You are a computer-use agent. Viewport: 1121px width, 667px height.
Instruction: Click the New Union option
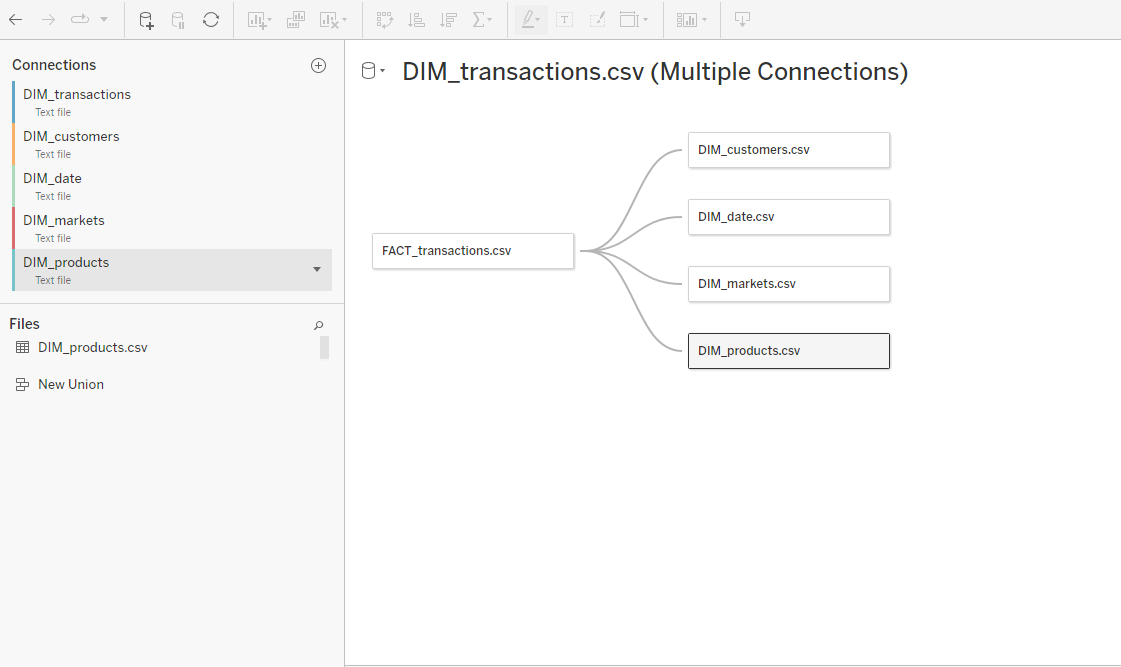(70, 384)
